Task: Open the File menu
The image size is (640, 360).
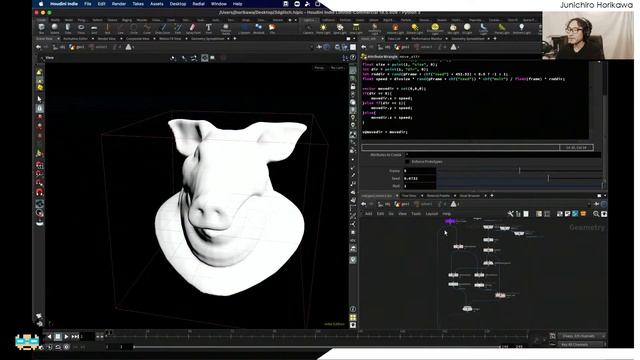Action: point(88,4)
